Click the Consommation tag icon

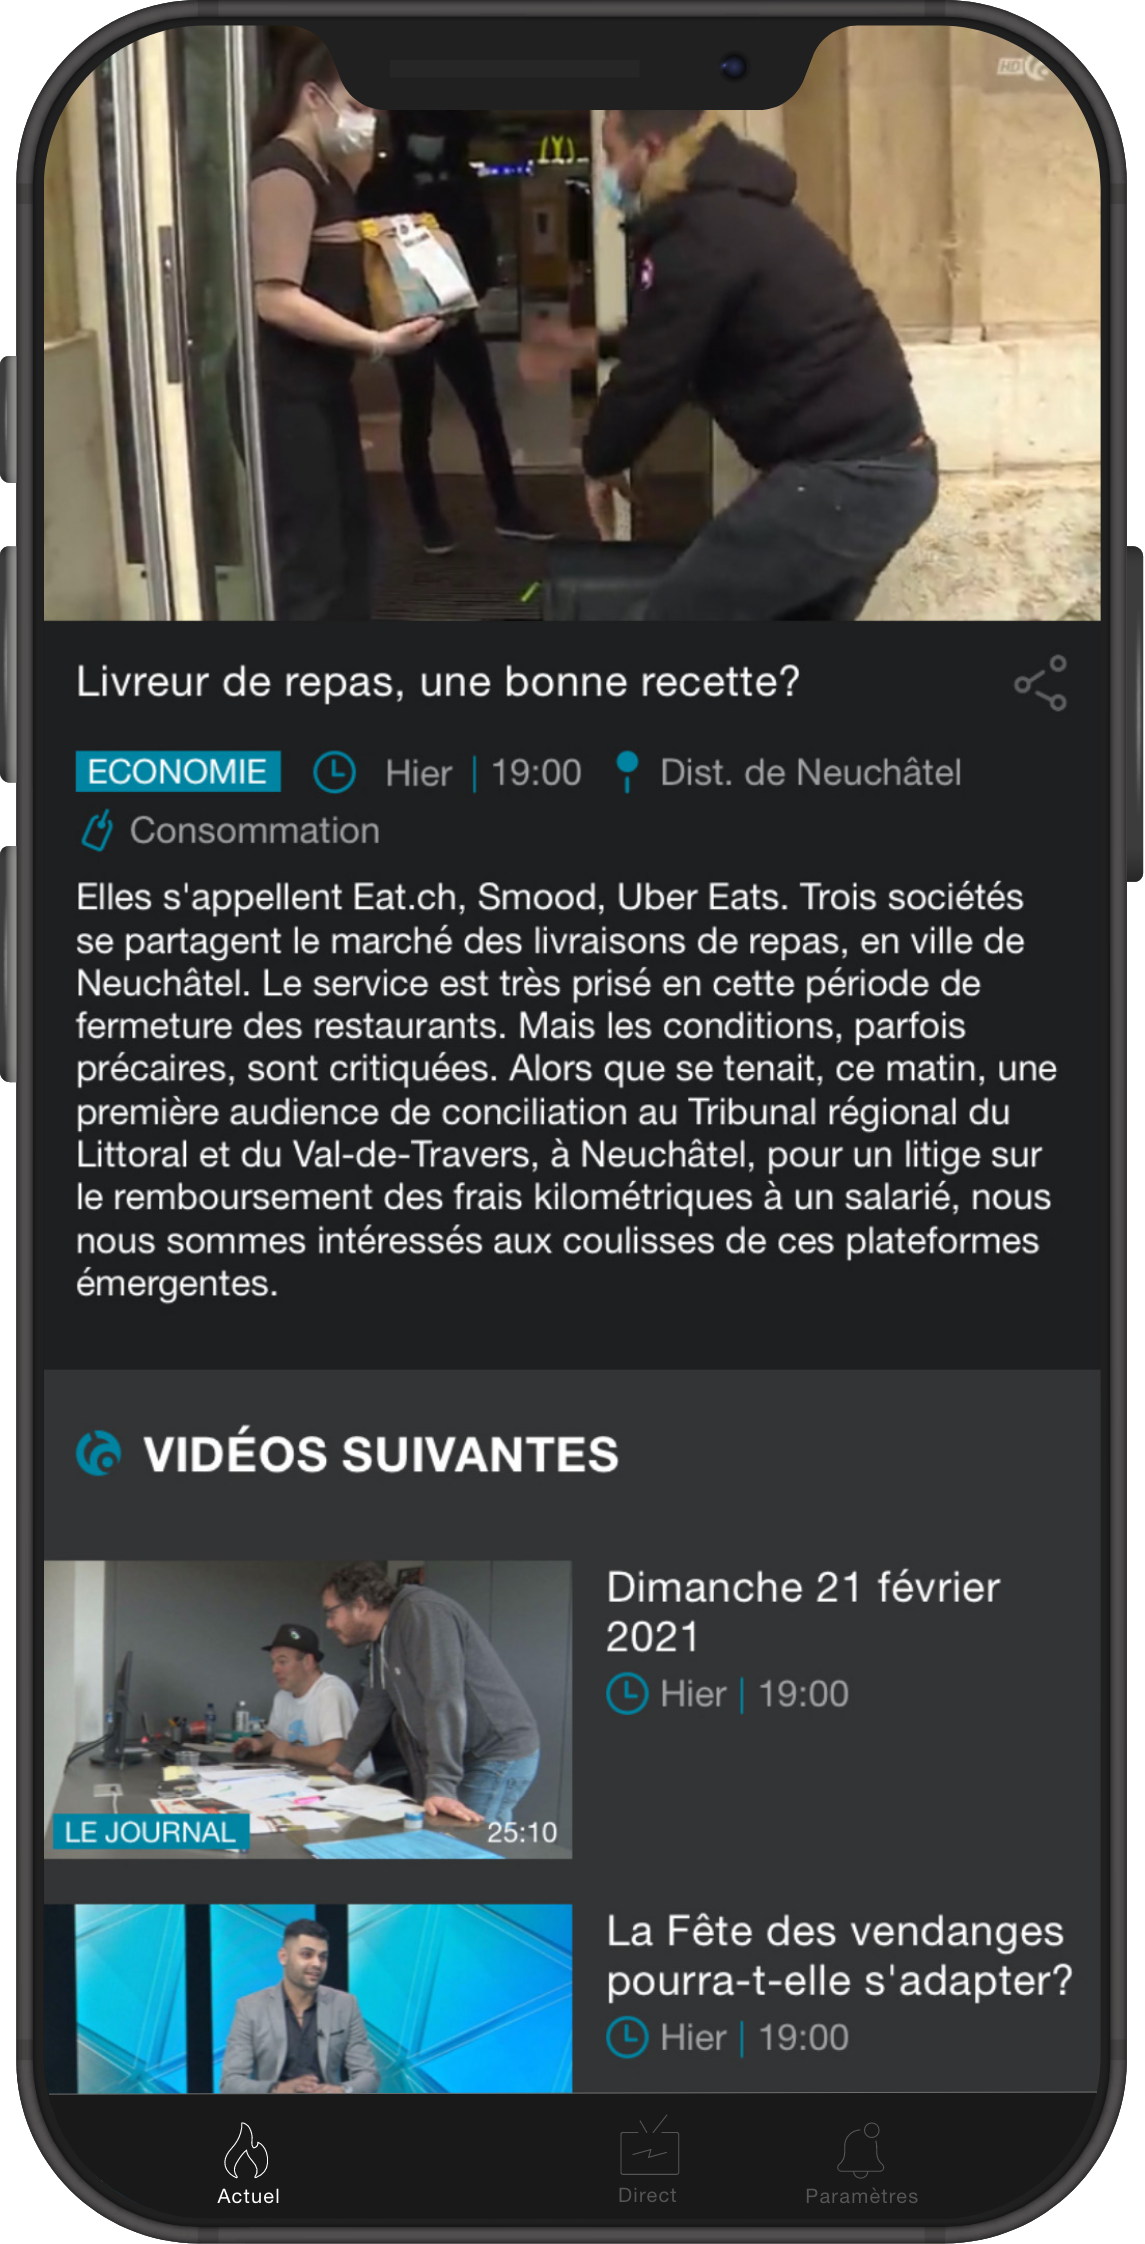[x=97, y=831]
